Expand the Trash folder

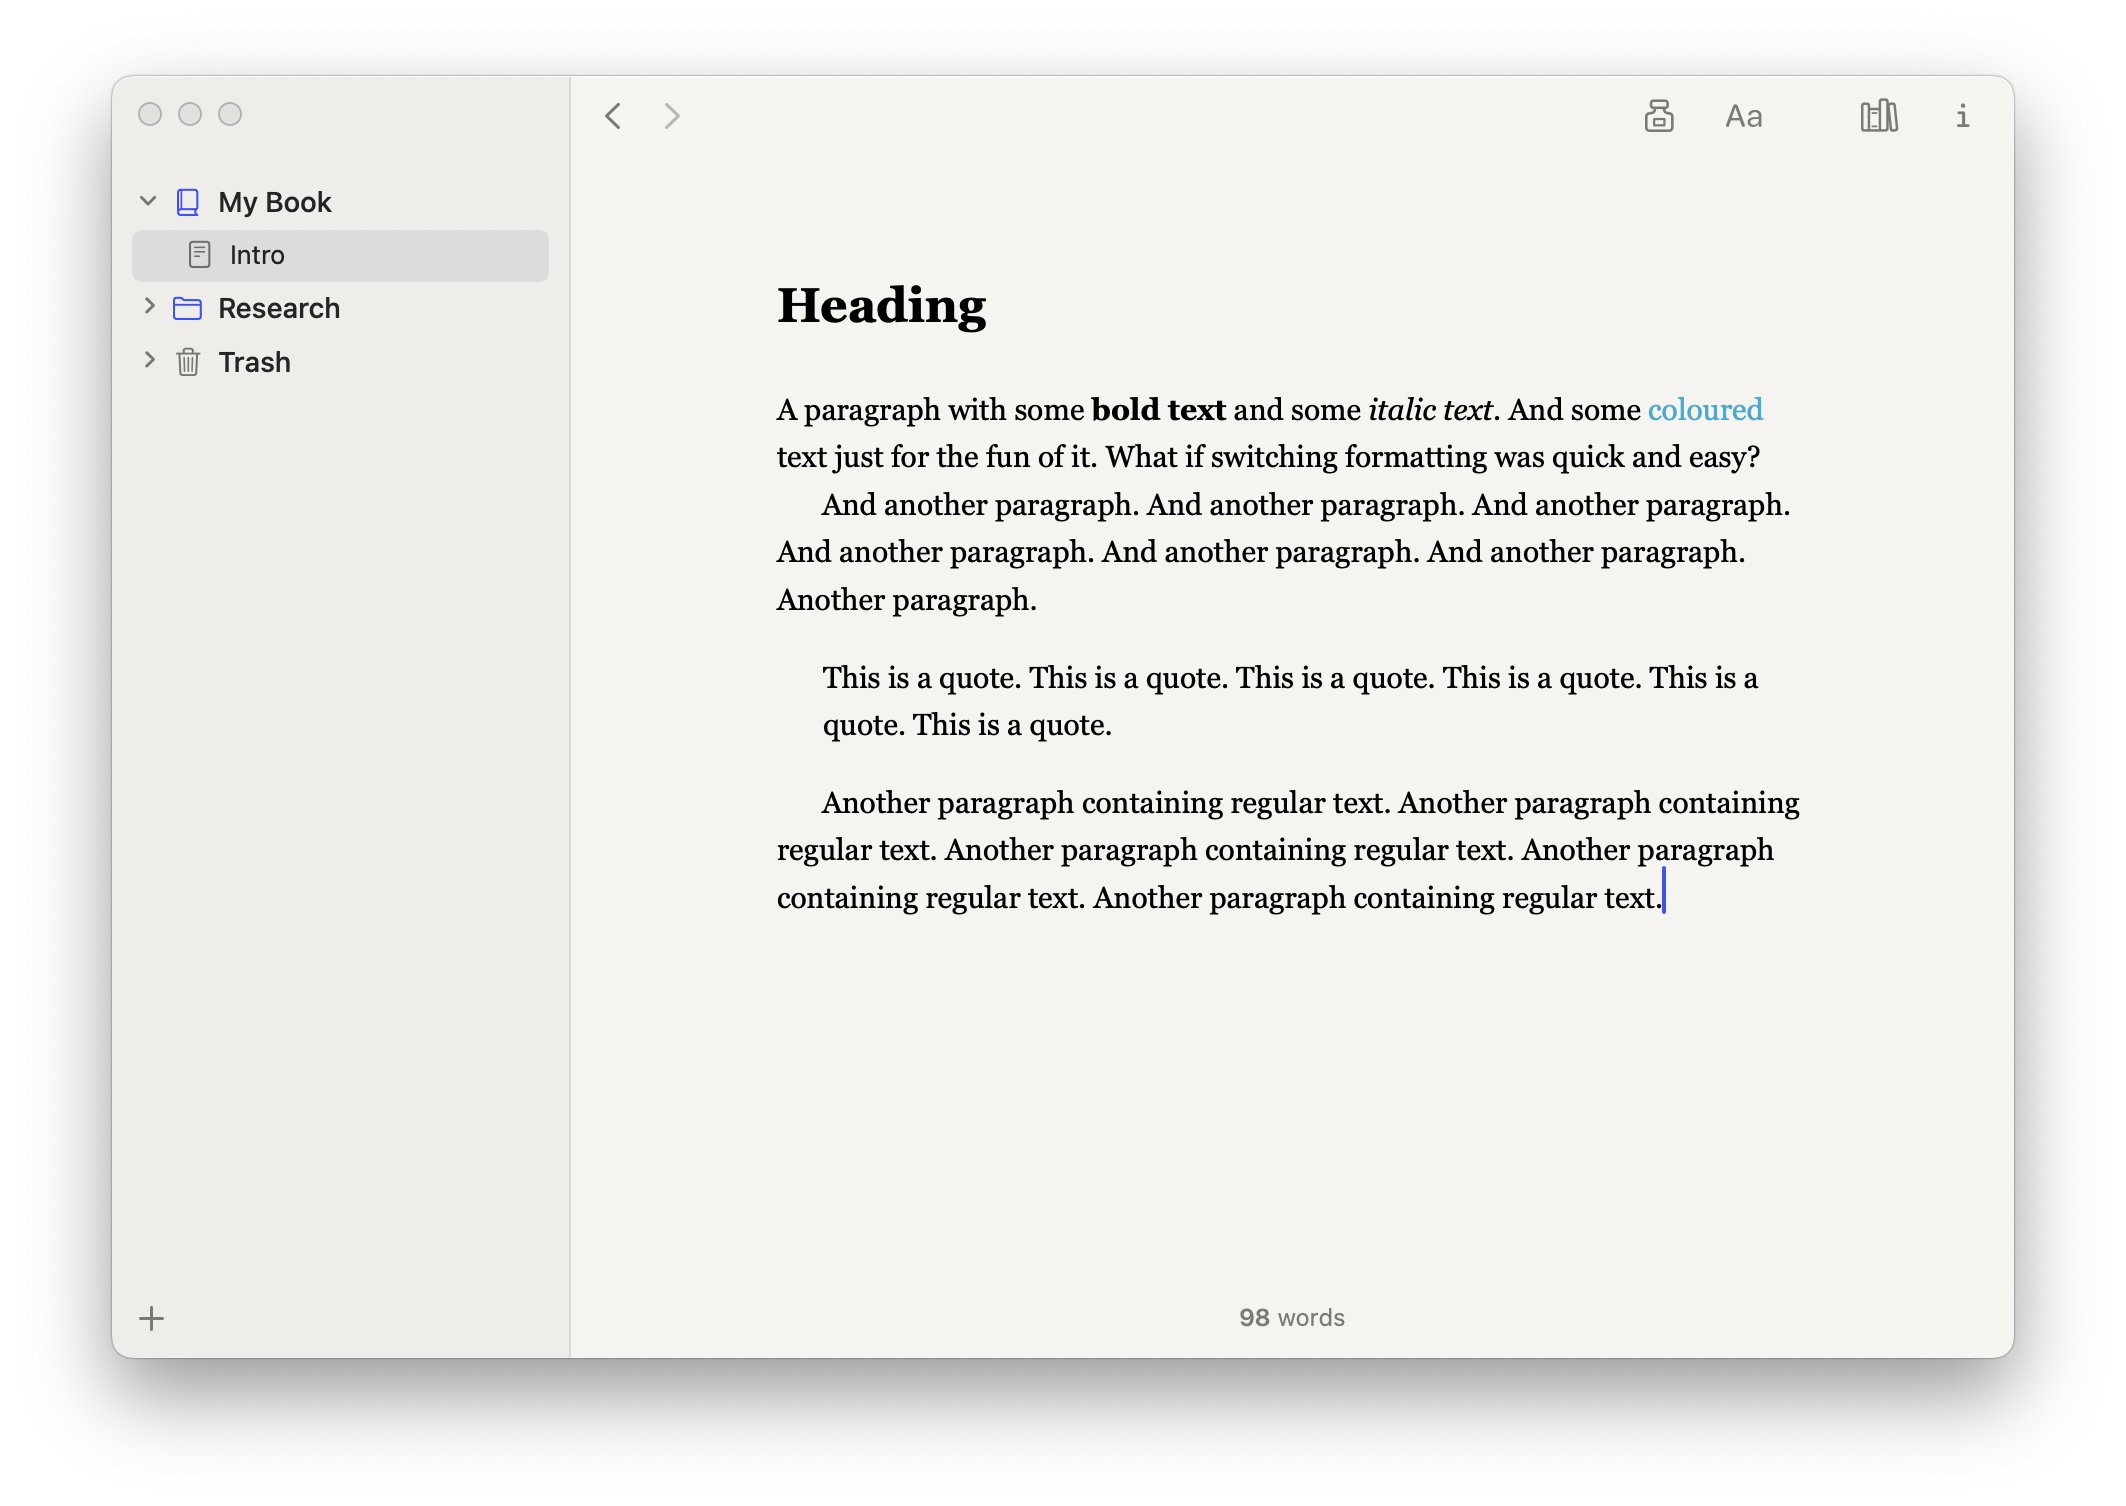tap(148, 360)
